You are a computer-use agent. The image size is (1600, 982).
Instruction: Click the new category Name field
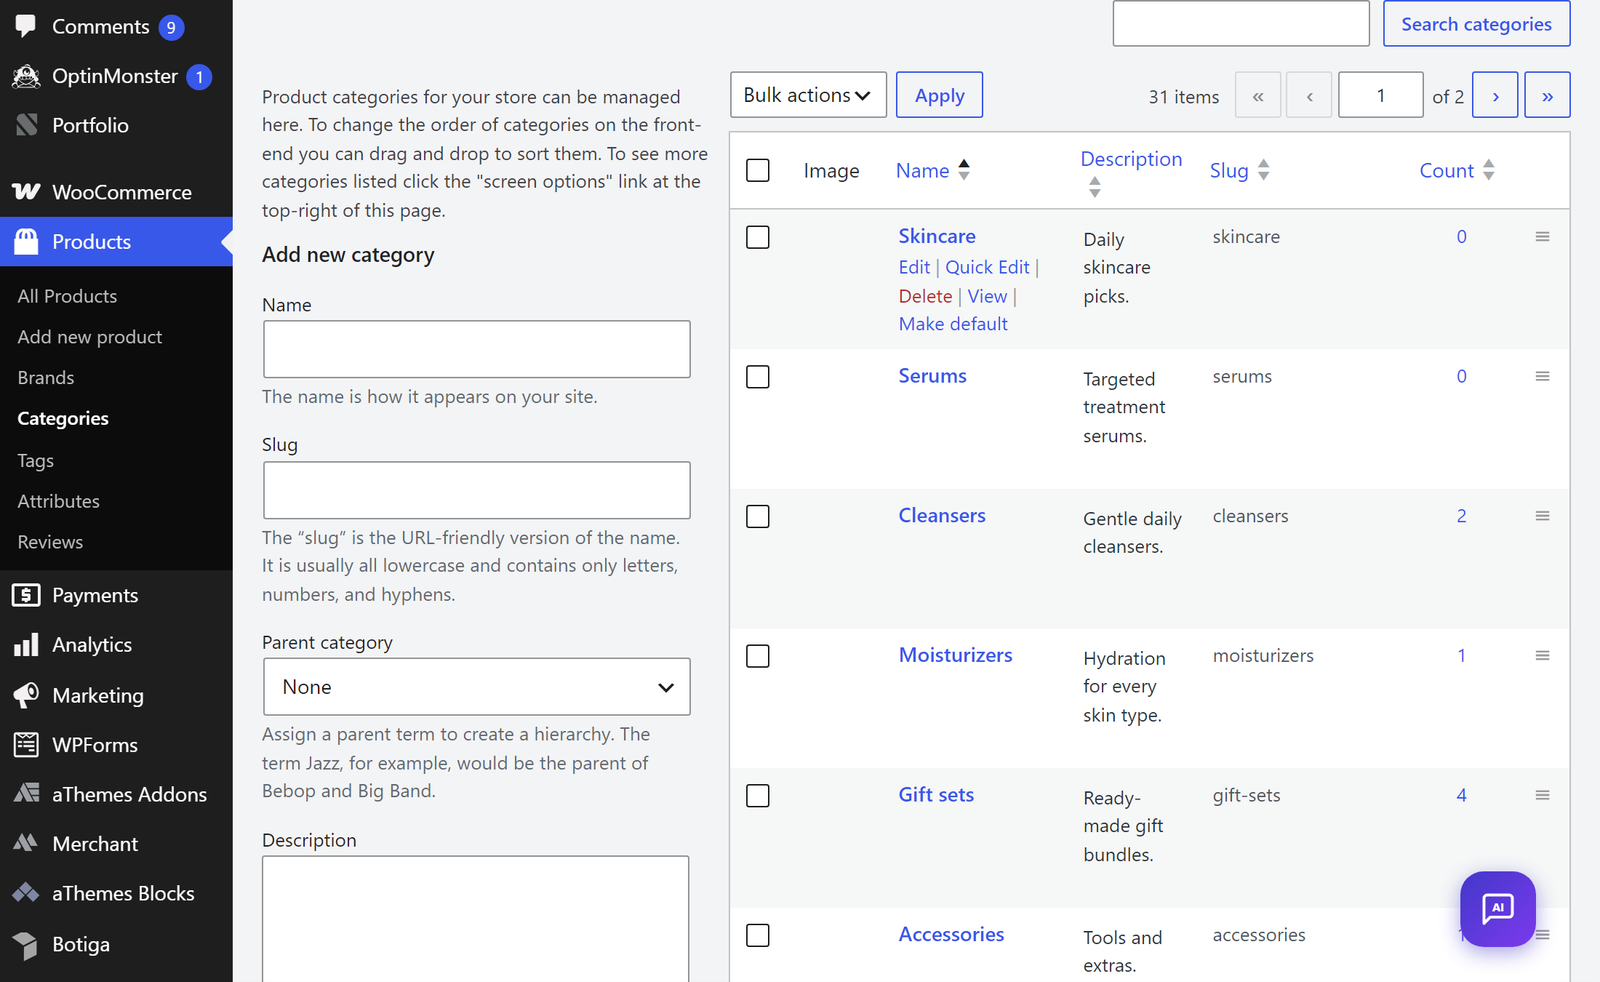pyautogui.click(x=477, y=349)
